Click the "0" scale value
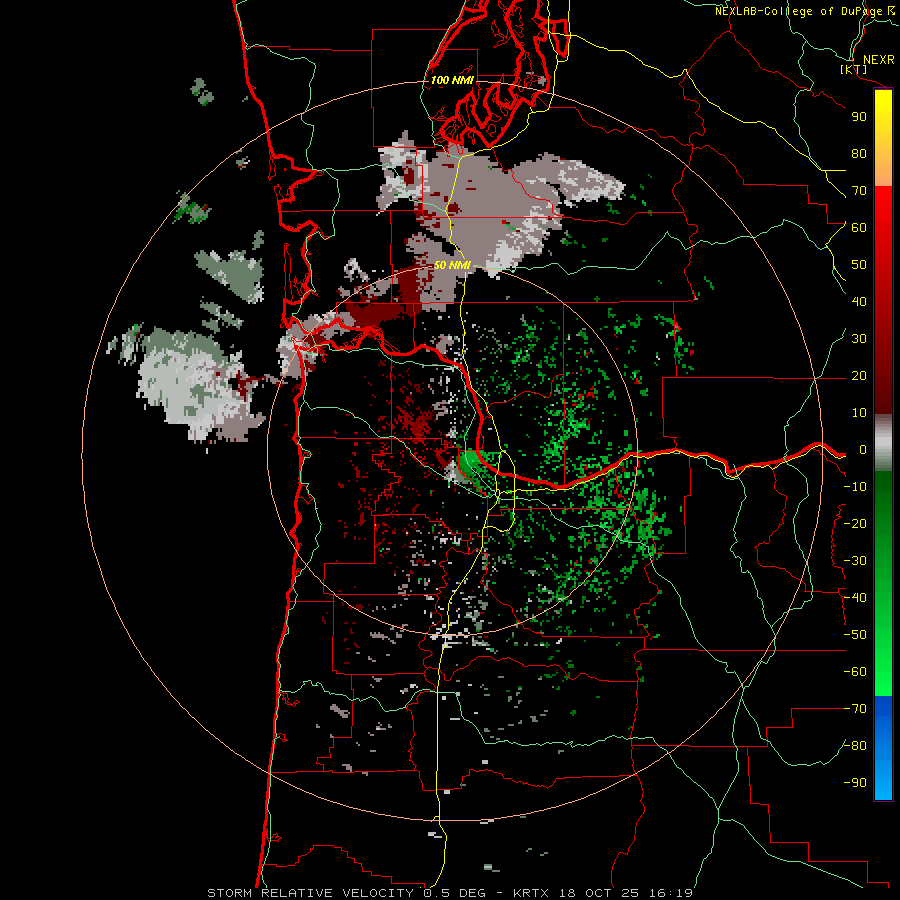Image resolution: width=900 pixels, height=900 pixels. [x=863, y=450]
